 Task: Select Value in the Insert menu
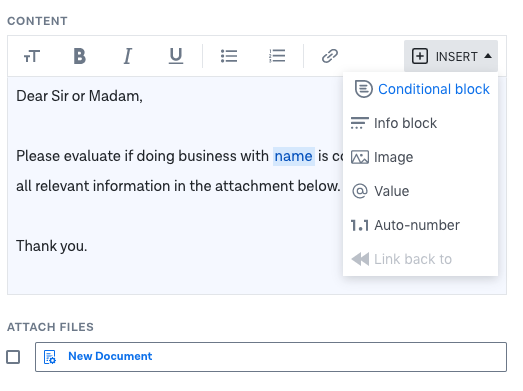tap(380, 191)
